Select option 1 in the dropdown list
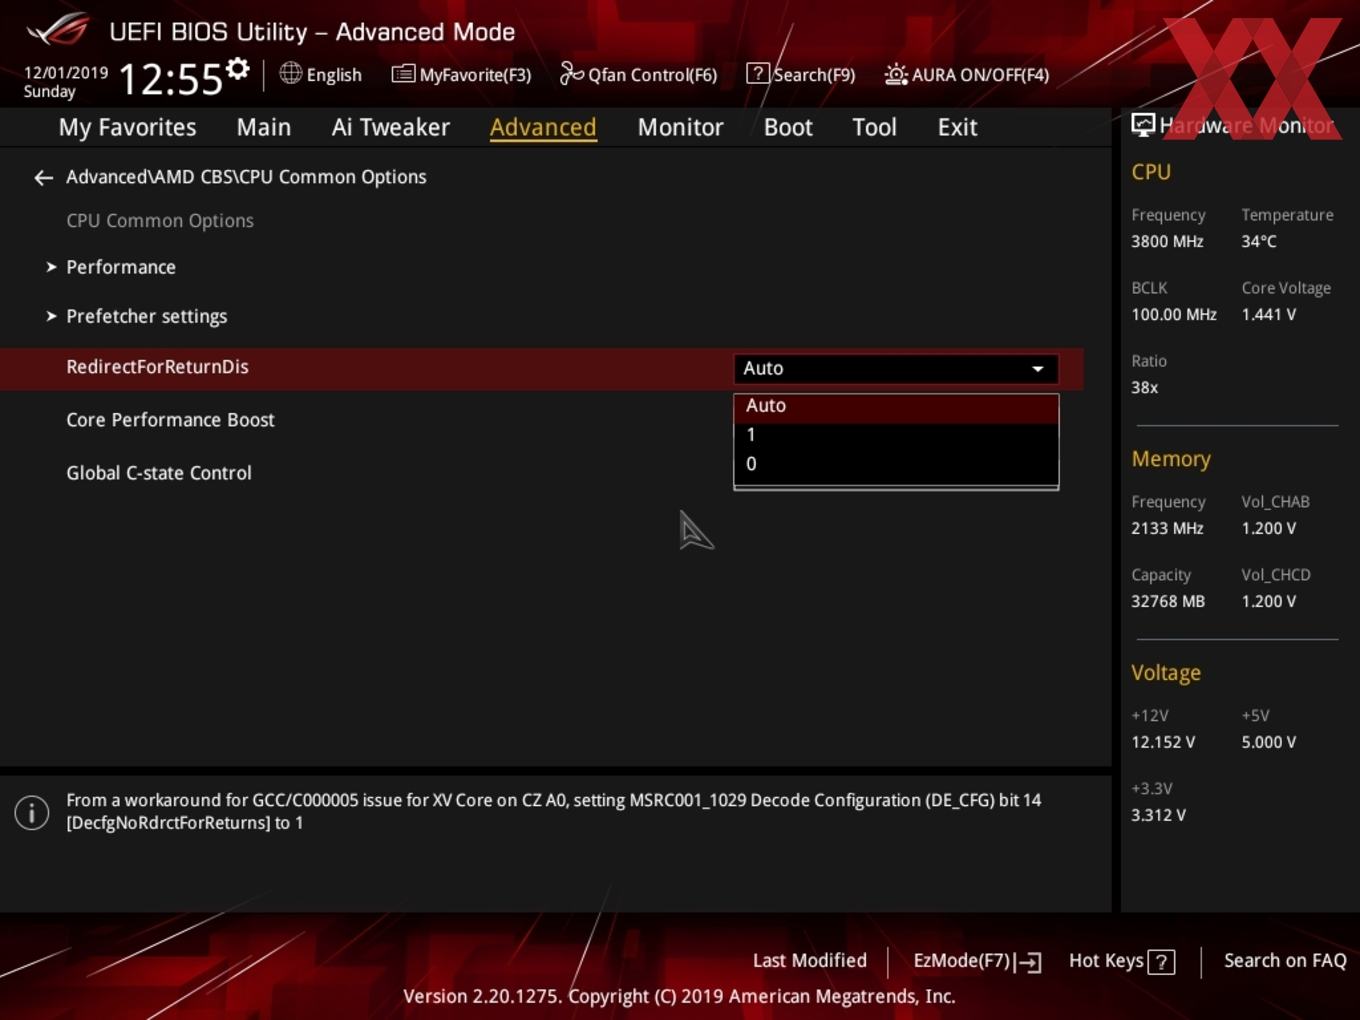The height and width of the screenshot is (1020, 1360). (x=896, y=435)
